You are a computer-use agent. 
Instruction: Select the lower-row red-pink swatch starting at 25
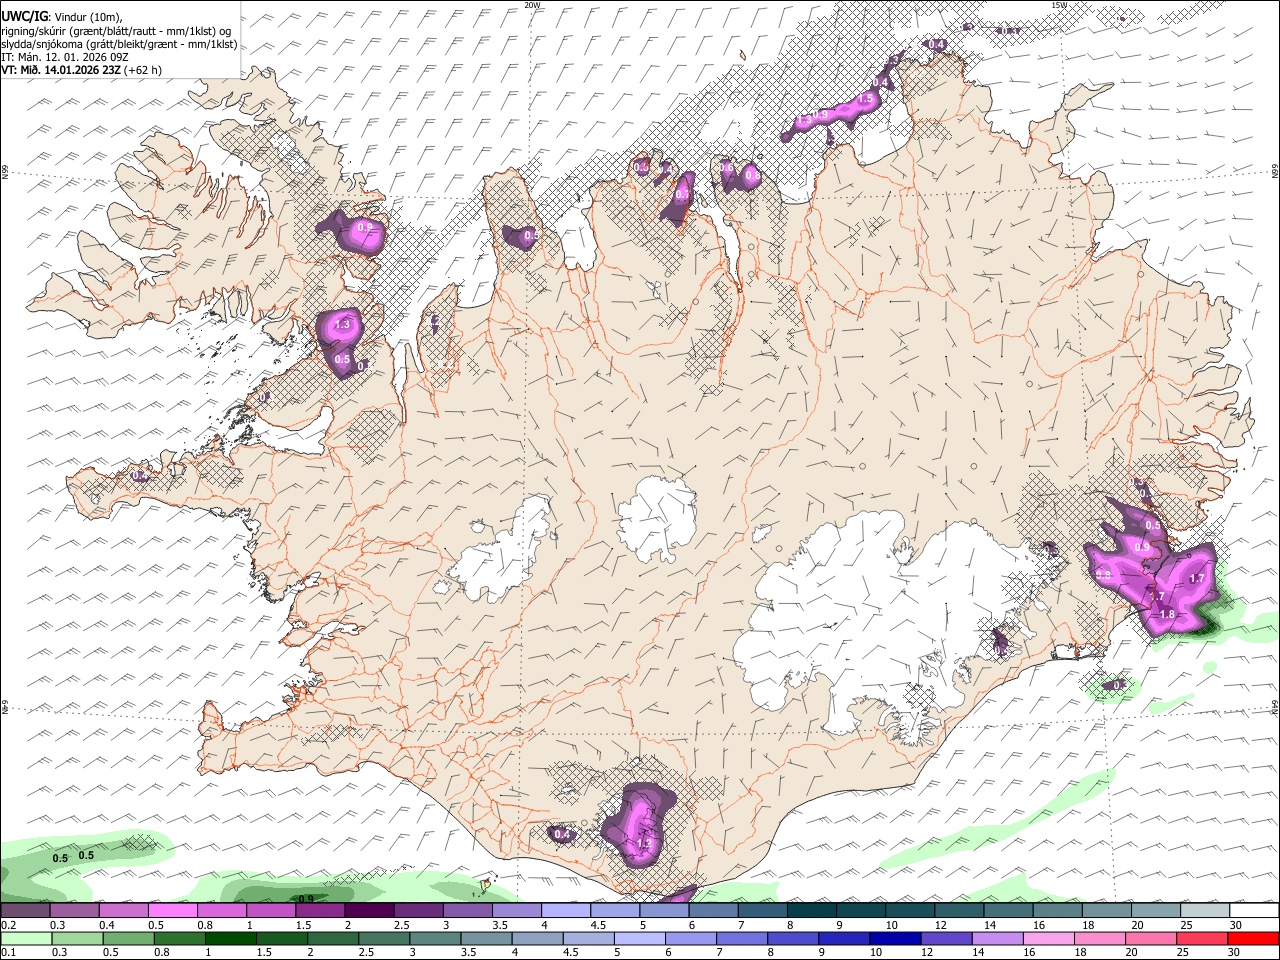point(1203,939)
